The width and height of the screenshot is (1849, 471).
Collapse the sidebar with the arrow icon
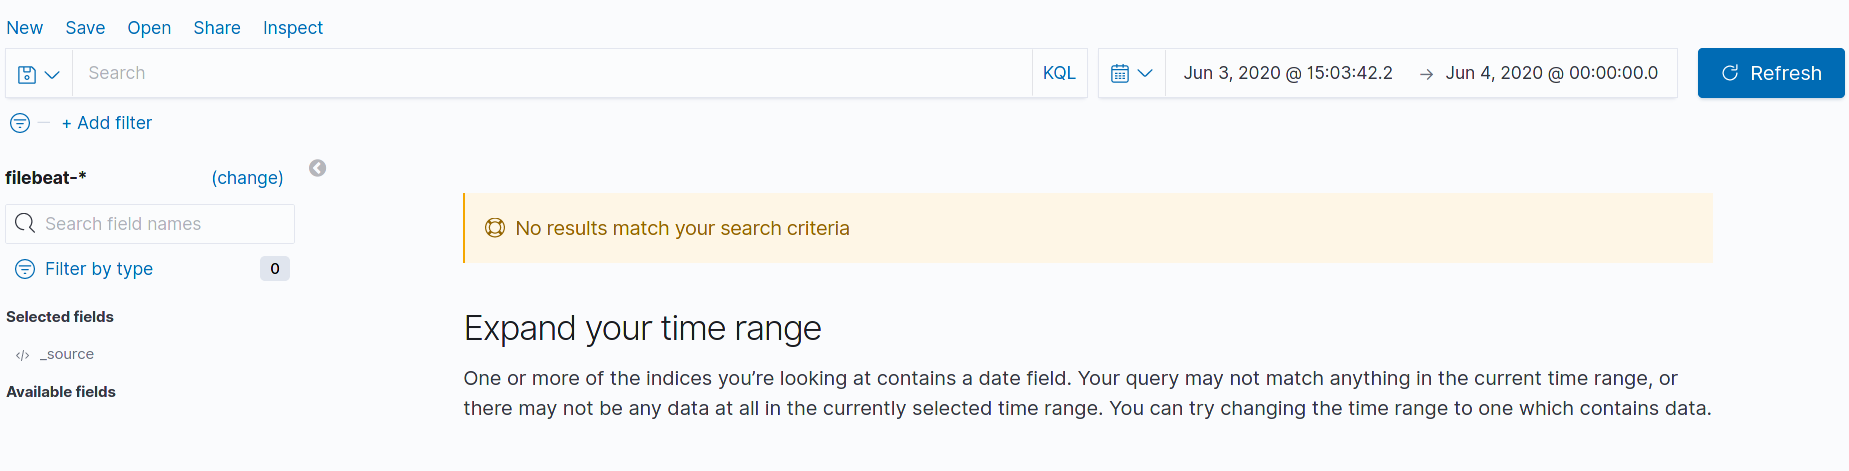pyautogui.click(x=317, y=168)
